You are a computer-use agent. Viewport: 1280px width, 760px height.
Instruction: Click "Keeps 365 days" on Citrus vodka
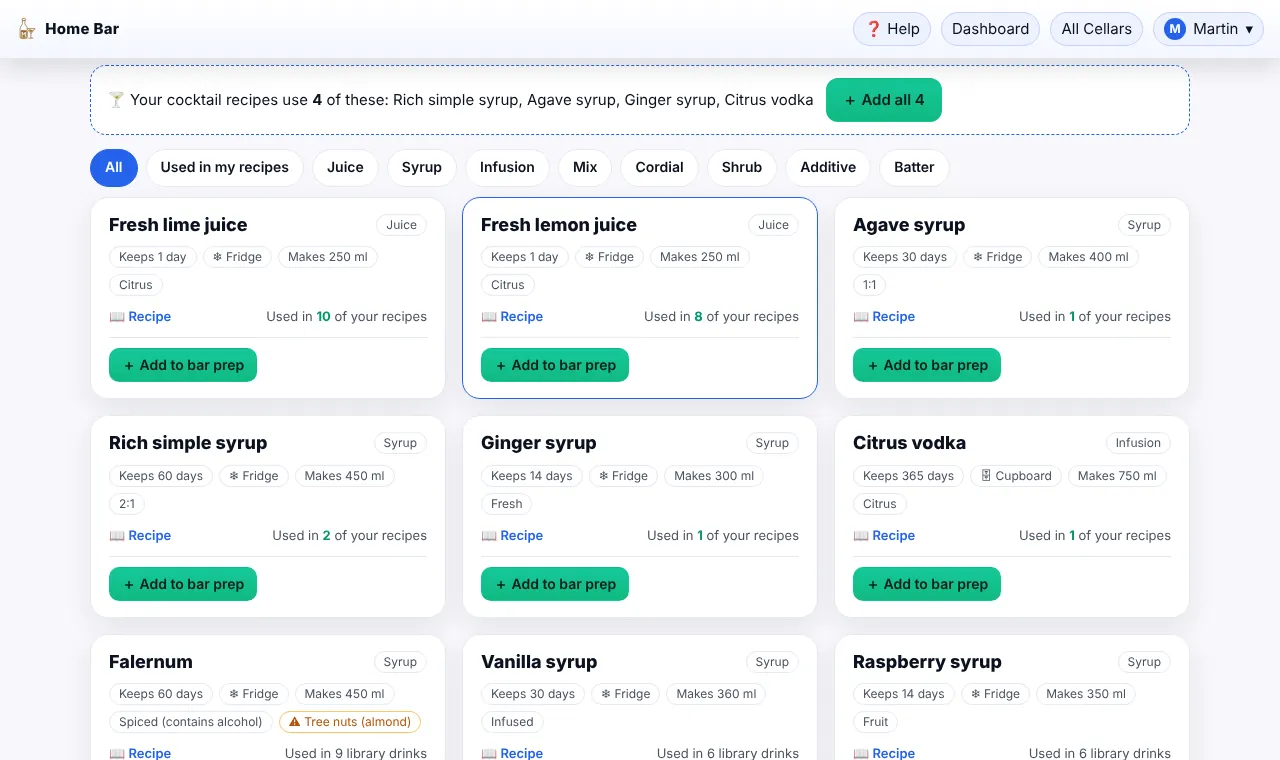coord(908,476)
